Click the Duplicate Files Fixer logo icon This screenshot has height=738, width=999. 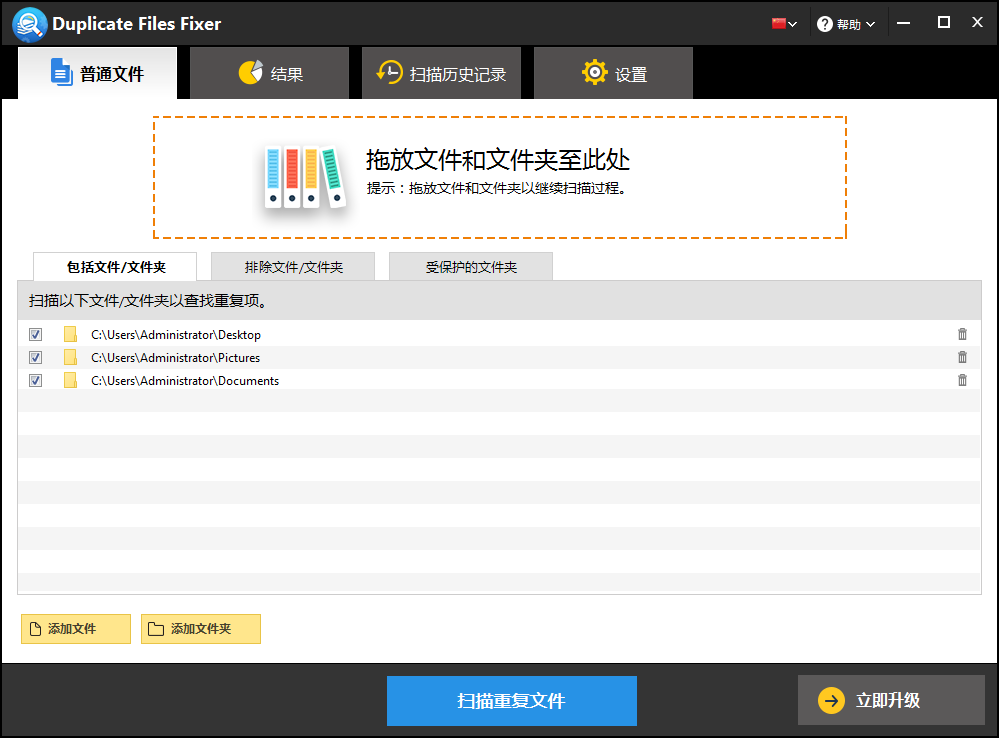pyautogui.click(x=29, y=24)
